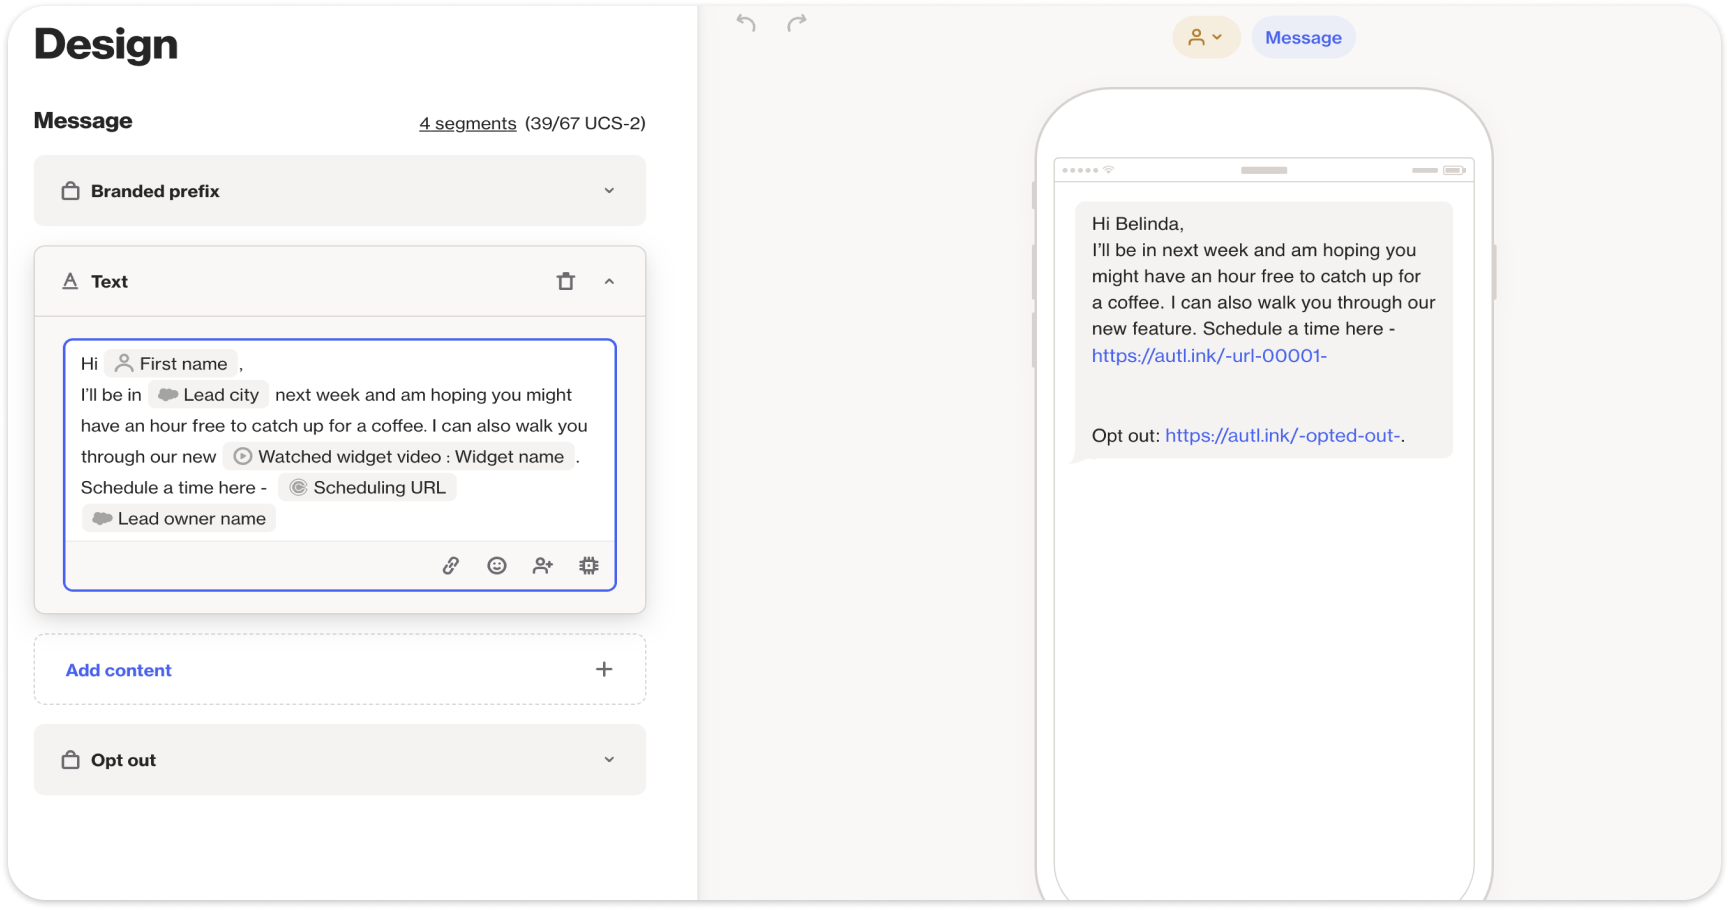This screenshot has width=1729, height=910.
Task: Select the Message preview tab
Action: (x=1303, y=37)
